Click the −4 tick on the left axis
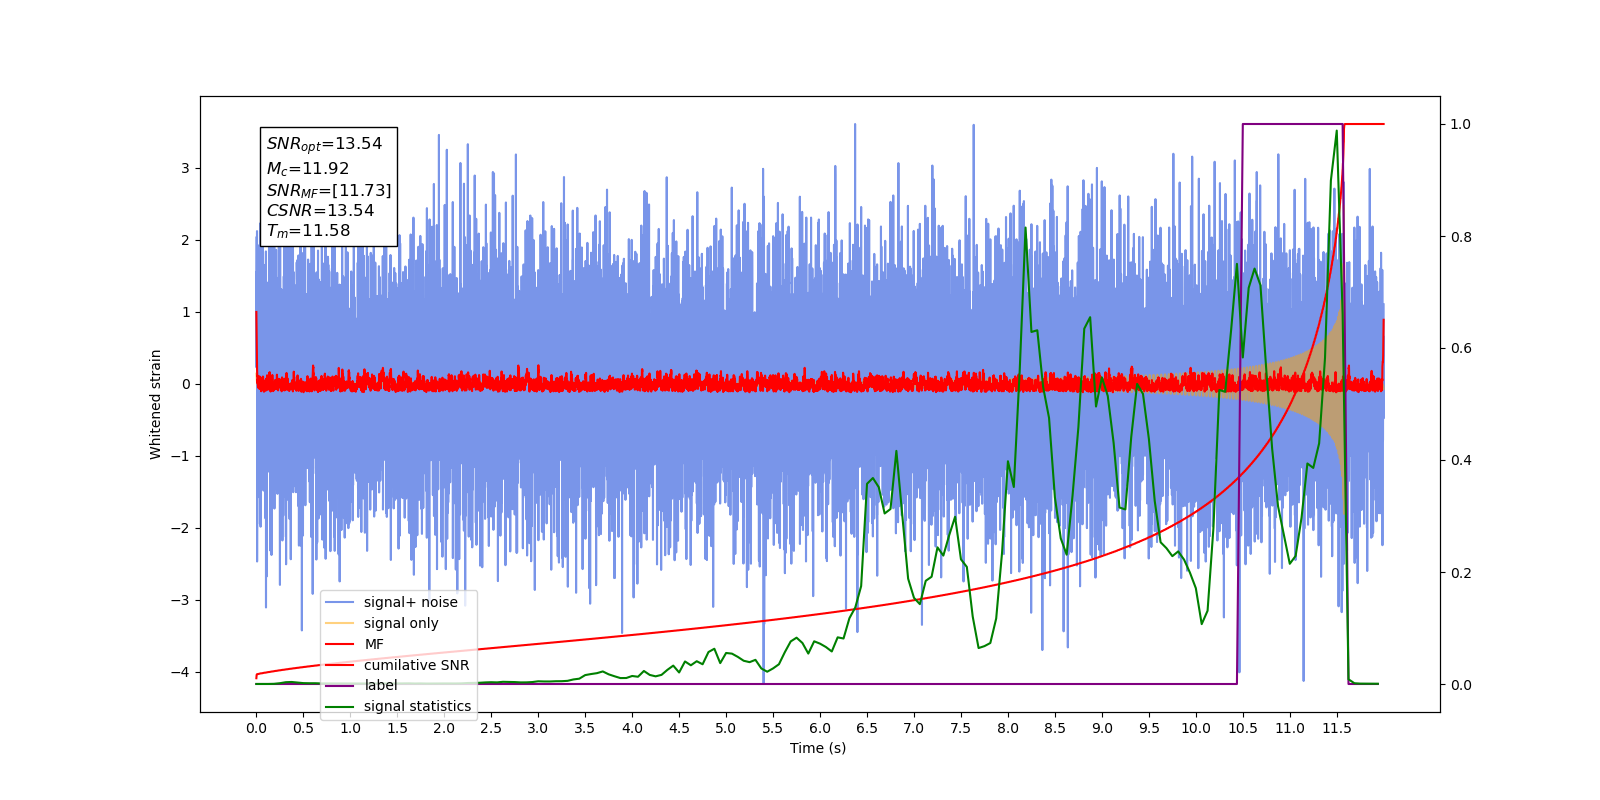 (180, 672)
